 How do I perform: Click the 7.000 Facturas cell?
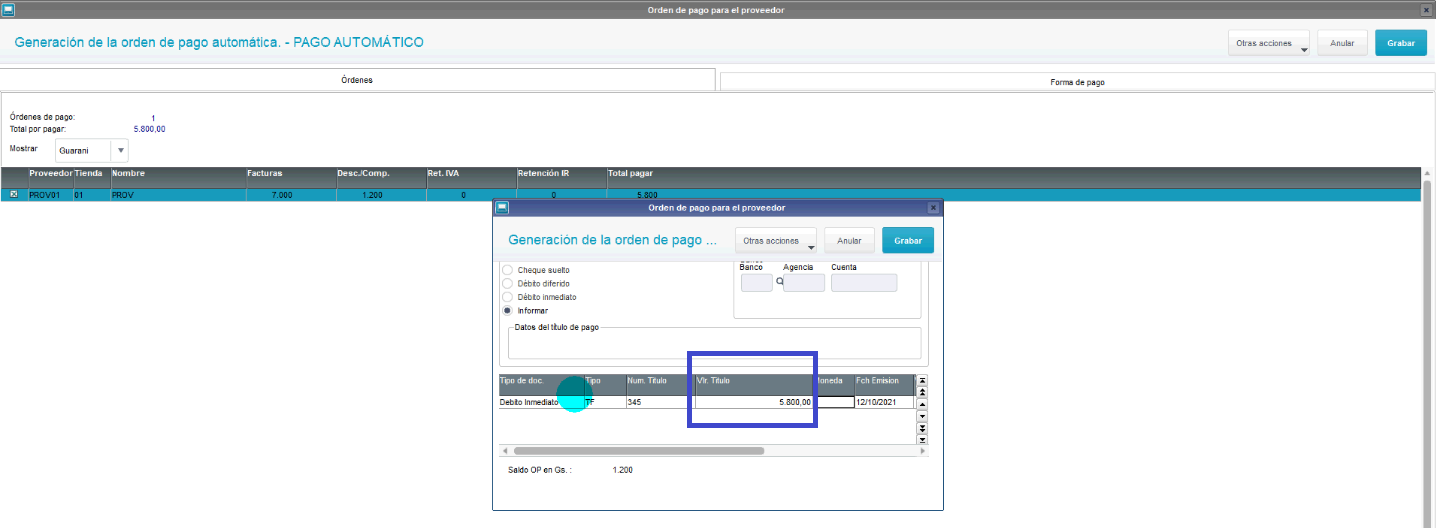coord(291,195)
